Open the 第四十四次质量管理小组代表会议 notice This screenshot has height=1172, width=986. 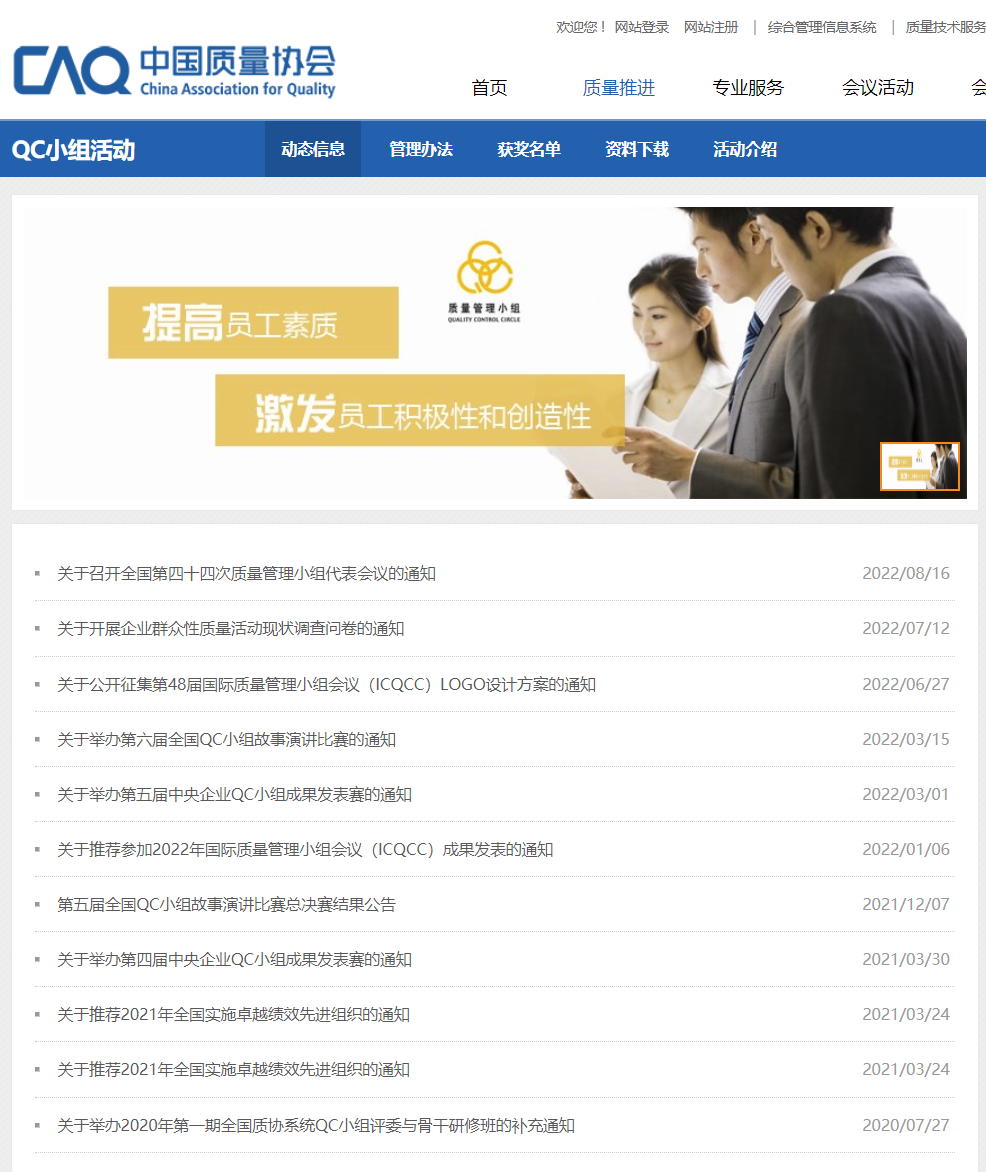point(248,573)
